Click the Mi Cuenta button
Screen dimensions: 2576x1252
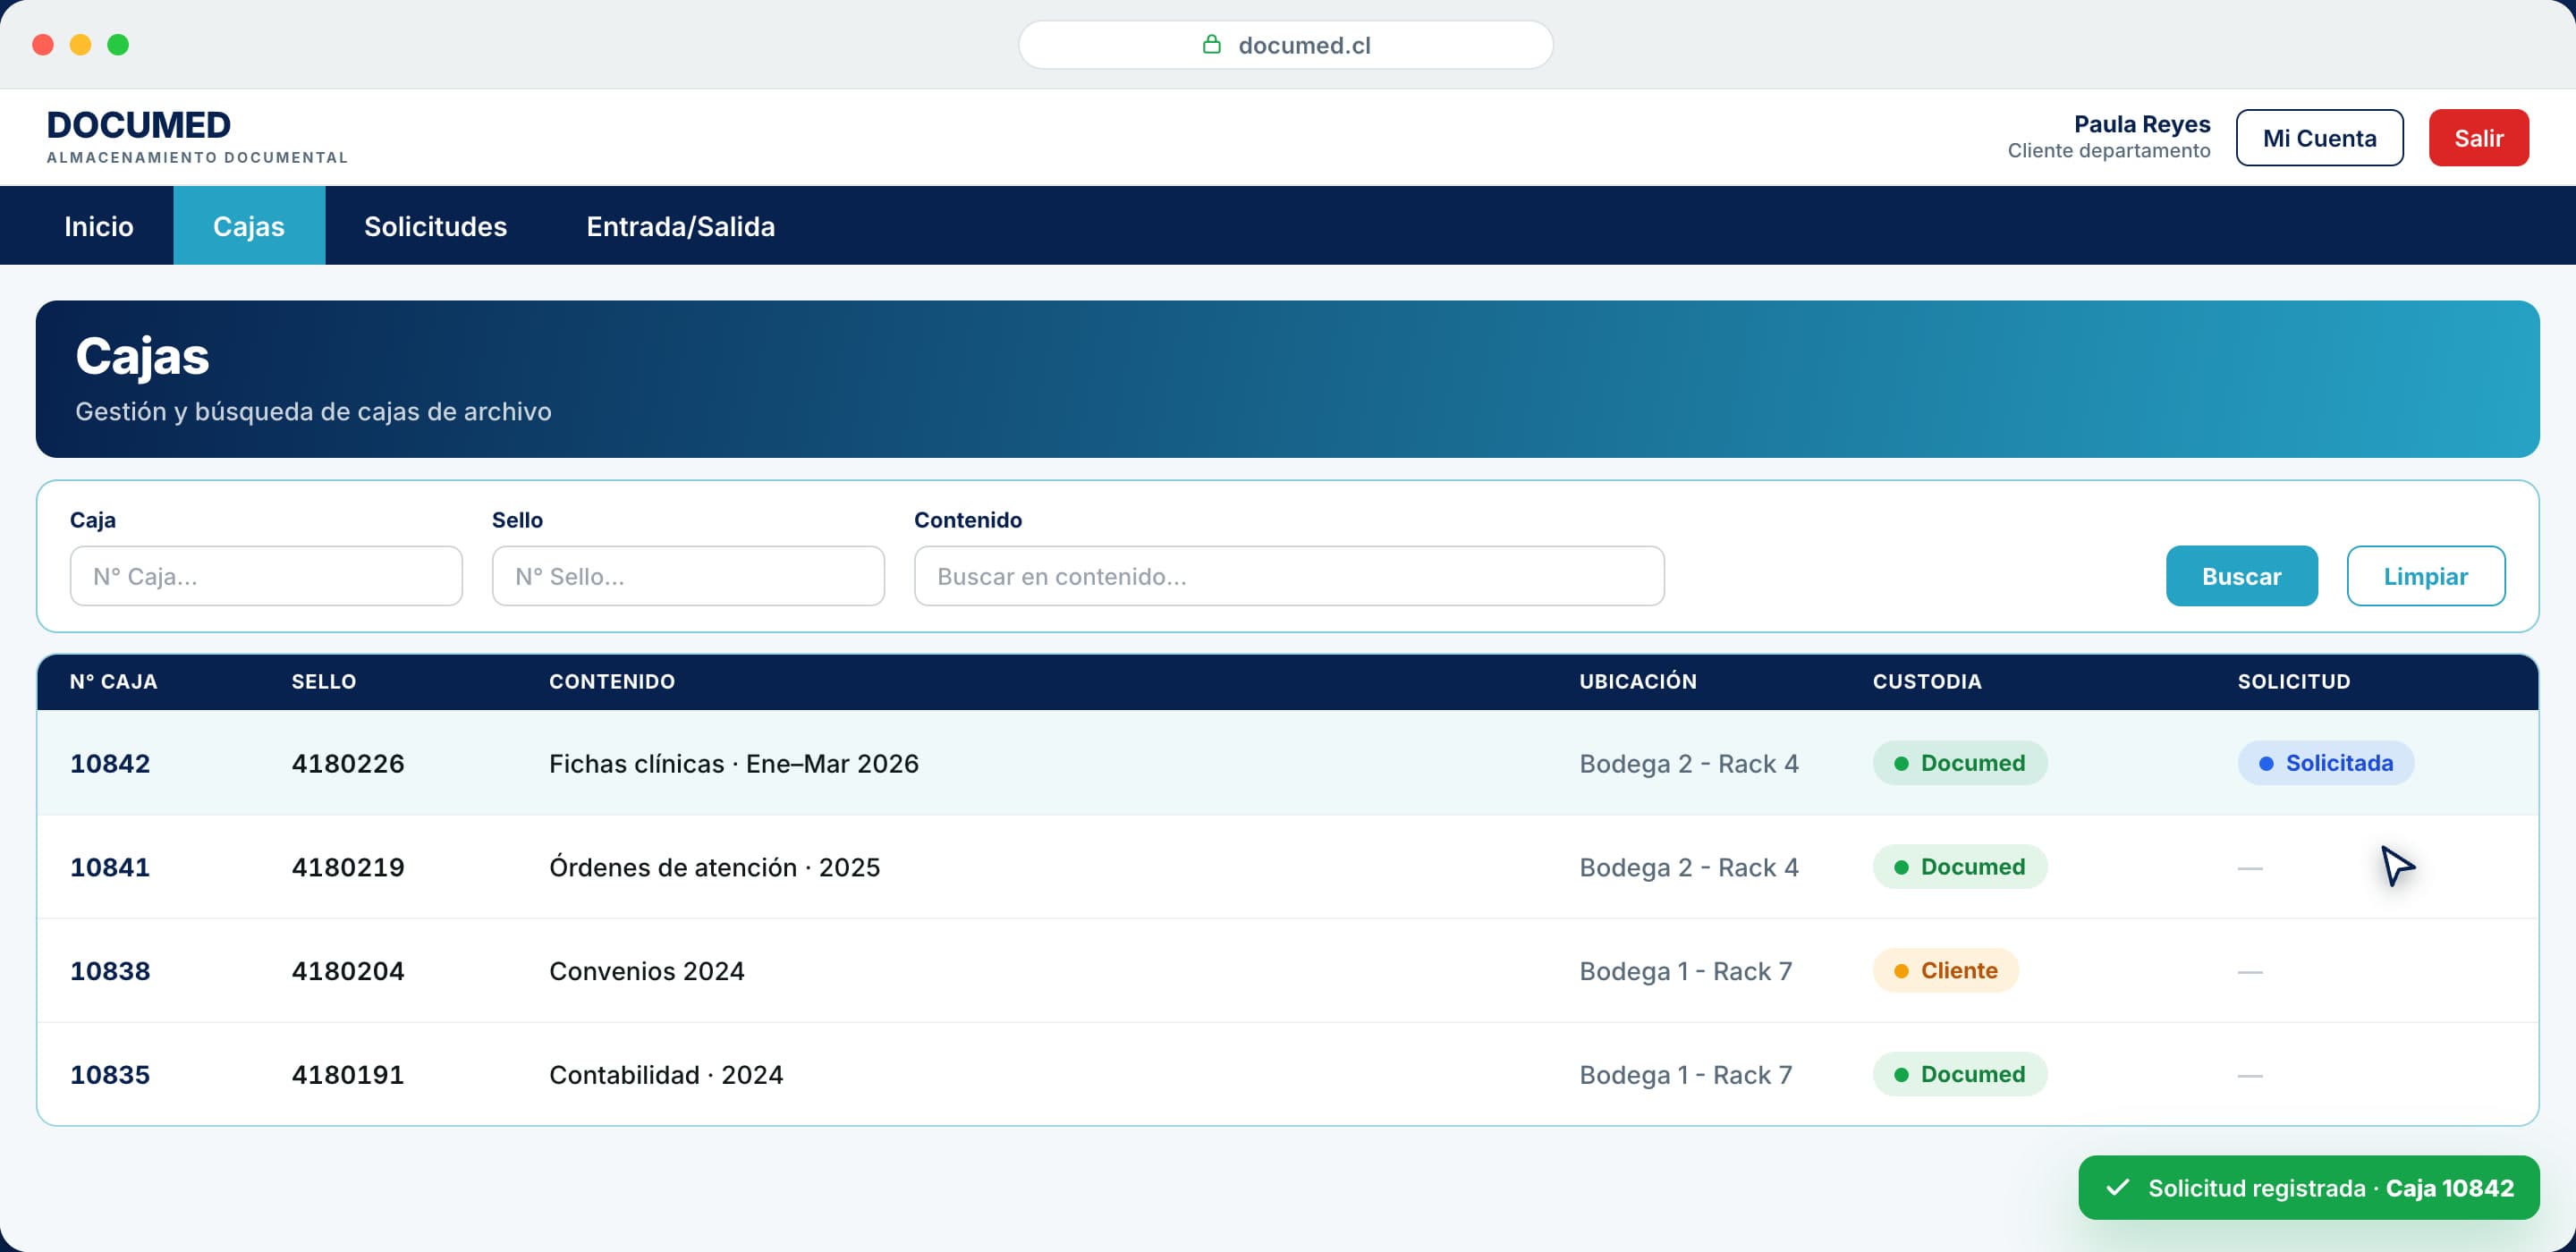tap(2319, 138)
